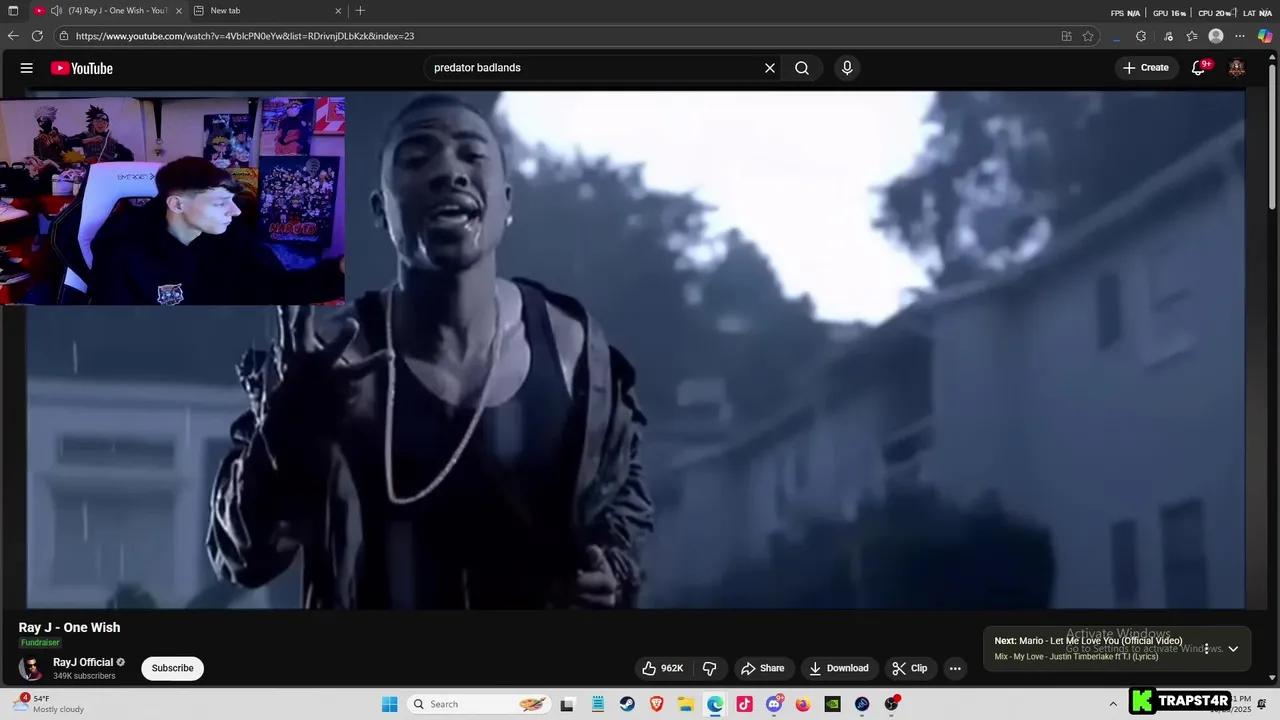This screenshot has width=1280, height=720.
Task: Open a new browser tab with plus
Action: tap(360, 11)
